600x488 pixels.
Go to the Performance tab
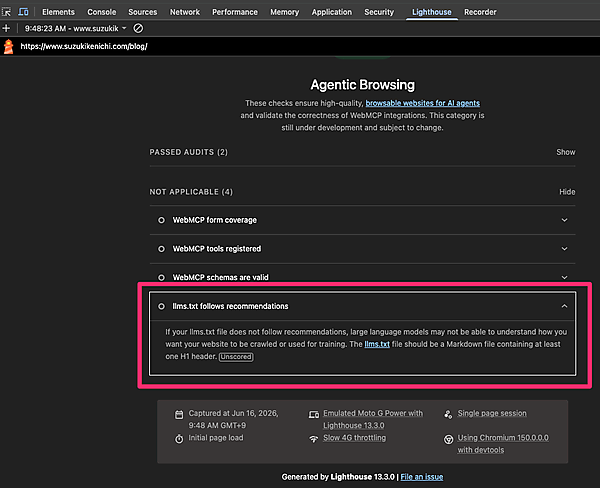coord(235,12)
